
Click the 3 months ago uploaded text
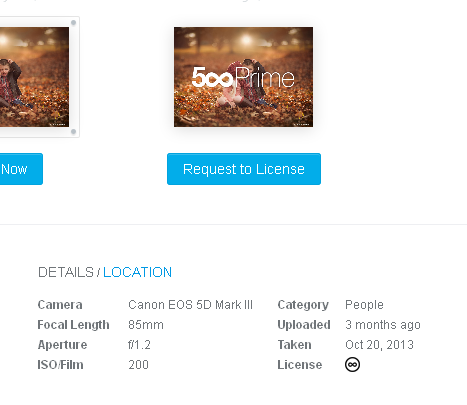point(383,325)
